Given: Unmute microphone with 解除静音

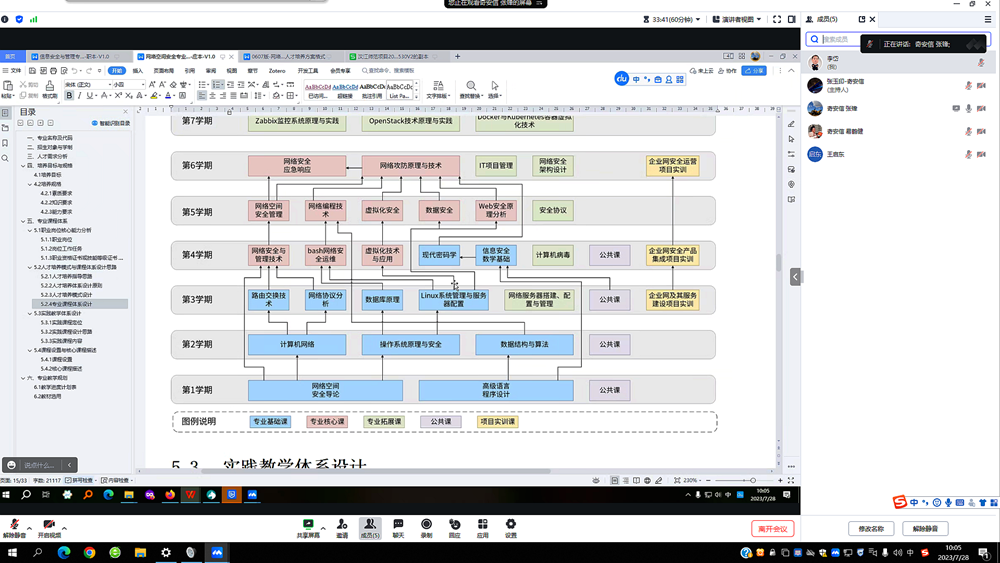Looking at the screenshot, I should 14,527.
